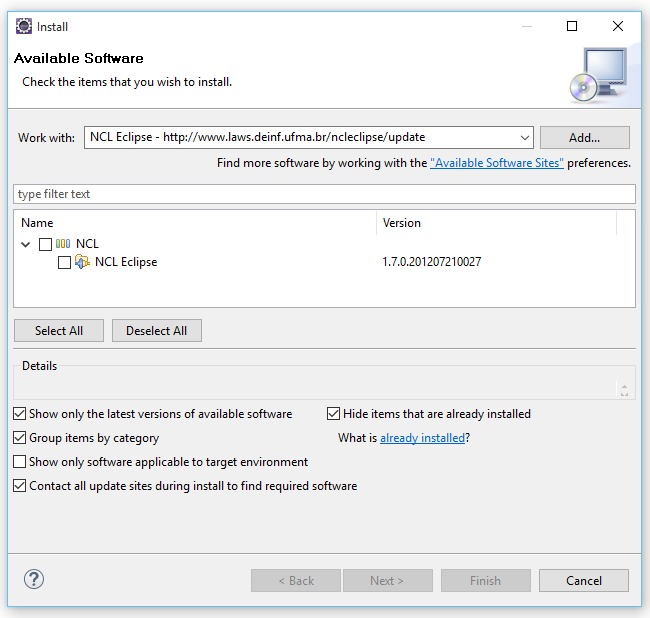Screen dimensions: 650x618
Task: Toggle Show only the latest versions checkbox
Action: tap(19, 414)
